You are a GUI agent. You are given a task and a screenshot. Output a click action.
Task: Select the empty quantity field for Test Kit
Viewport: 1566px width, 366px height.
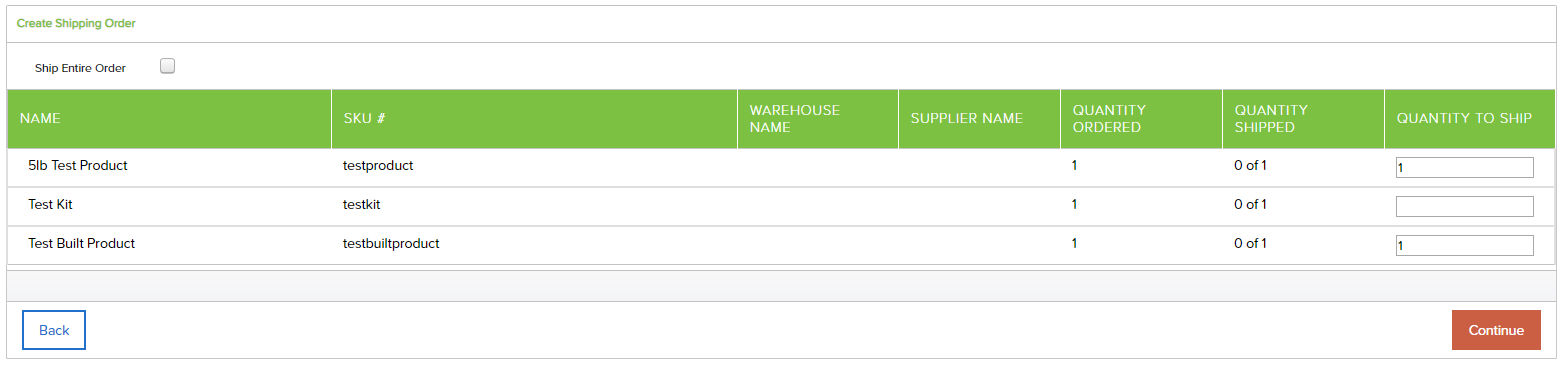[1464, 206]
